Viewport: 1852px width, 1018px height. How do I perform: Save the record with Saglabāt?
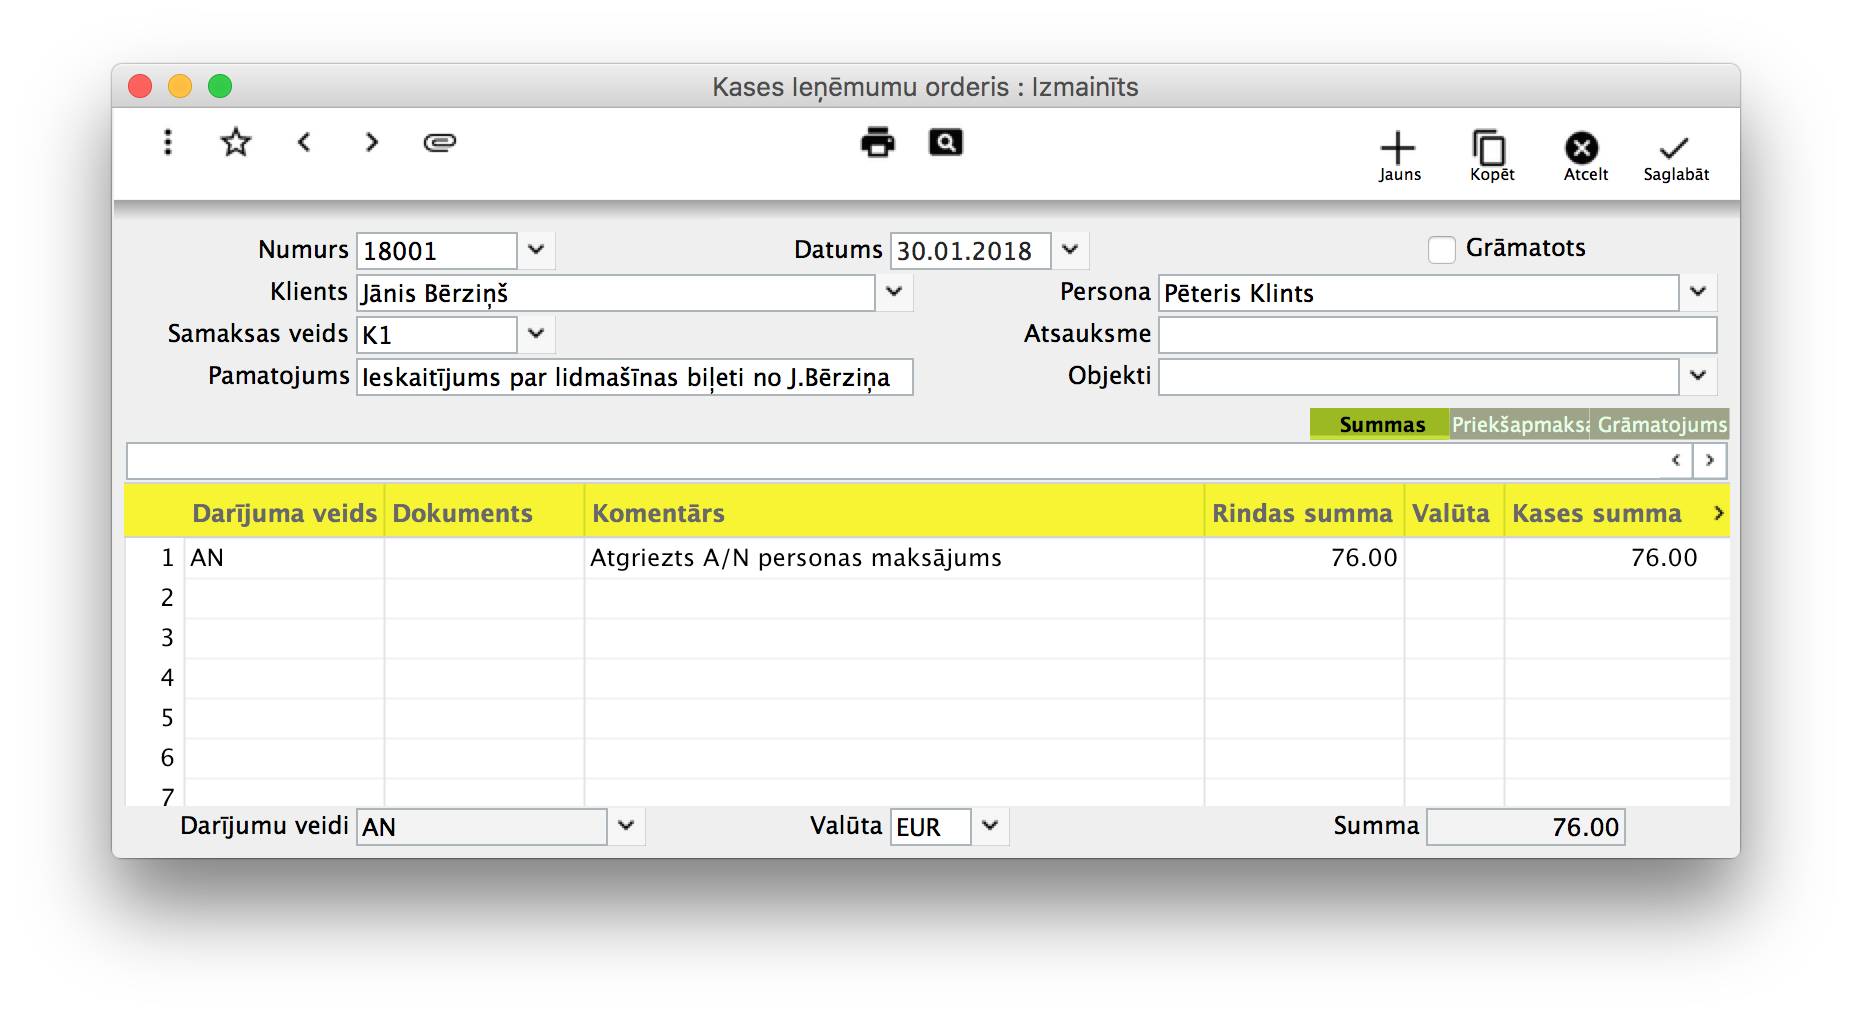pyautogui.click(x=1675, y=156)
